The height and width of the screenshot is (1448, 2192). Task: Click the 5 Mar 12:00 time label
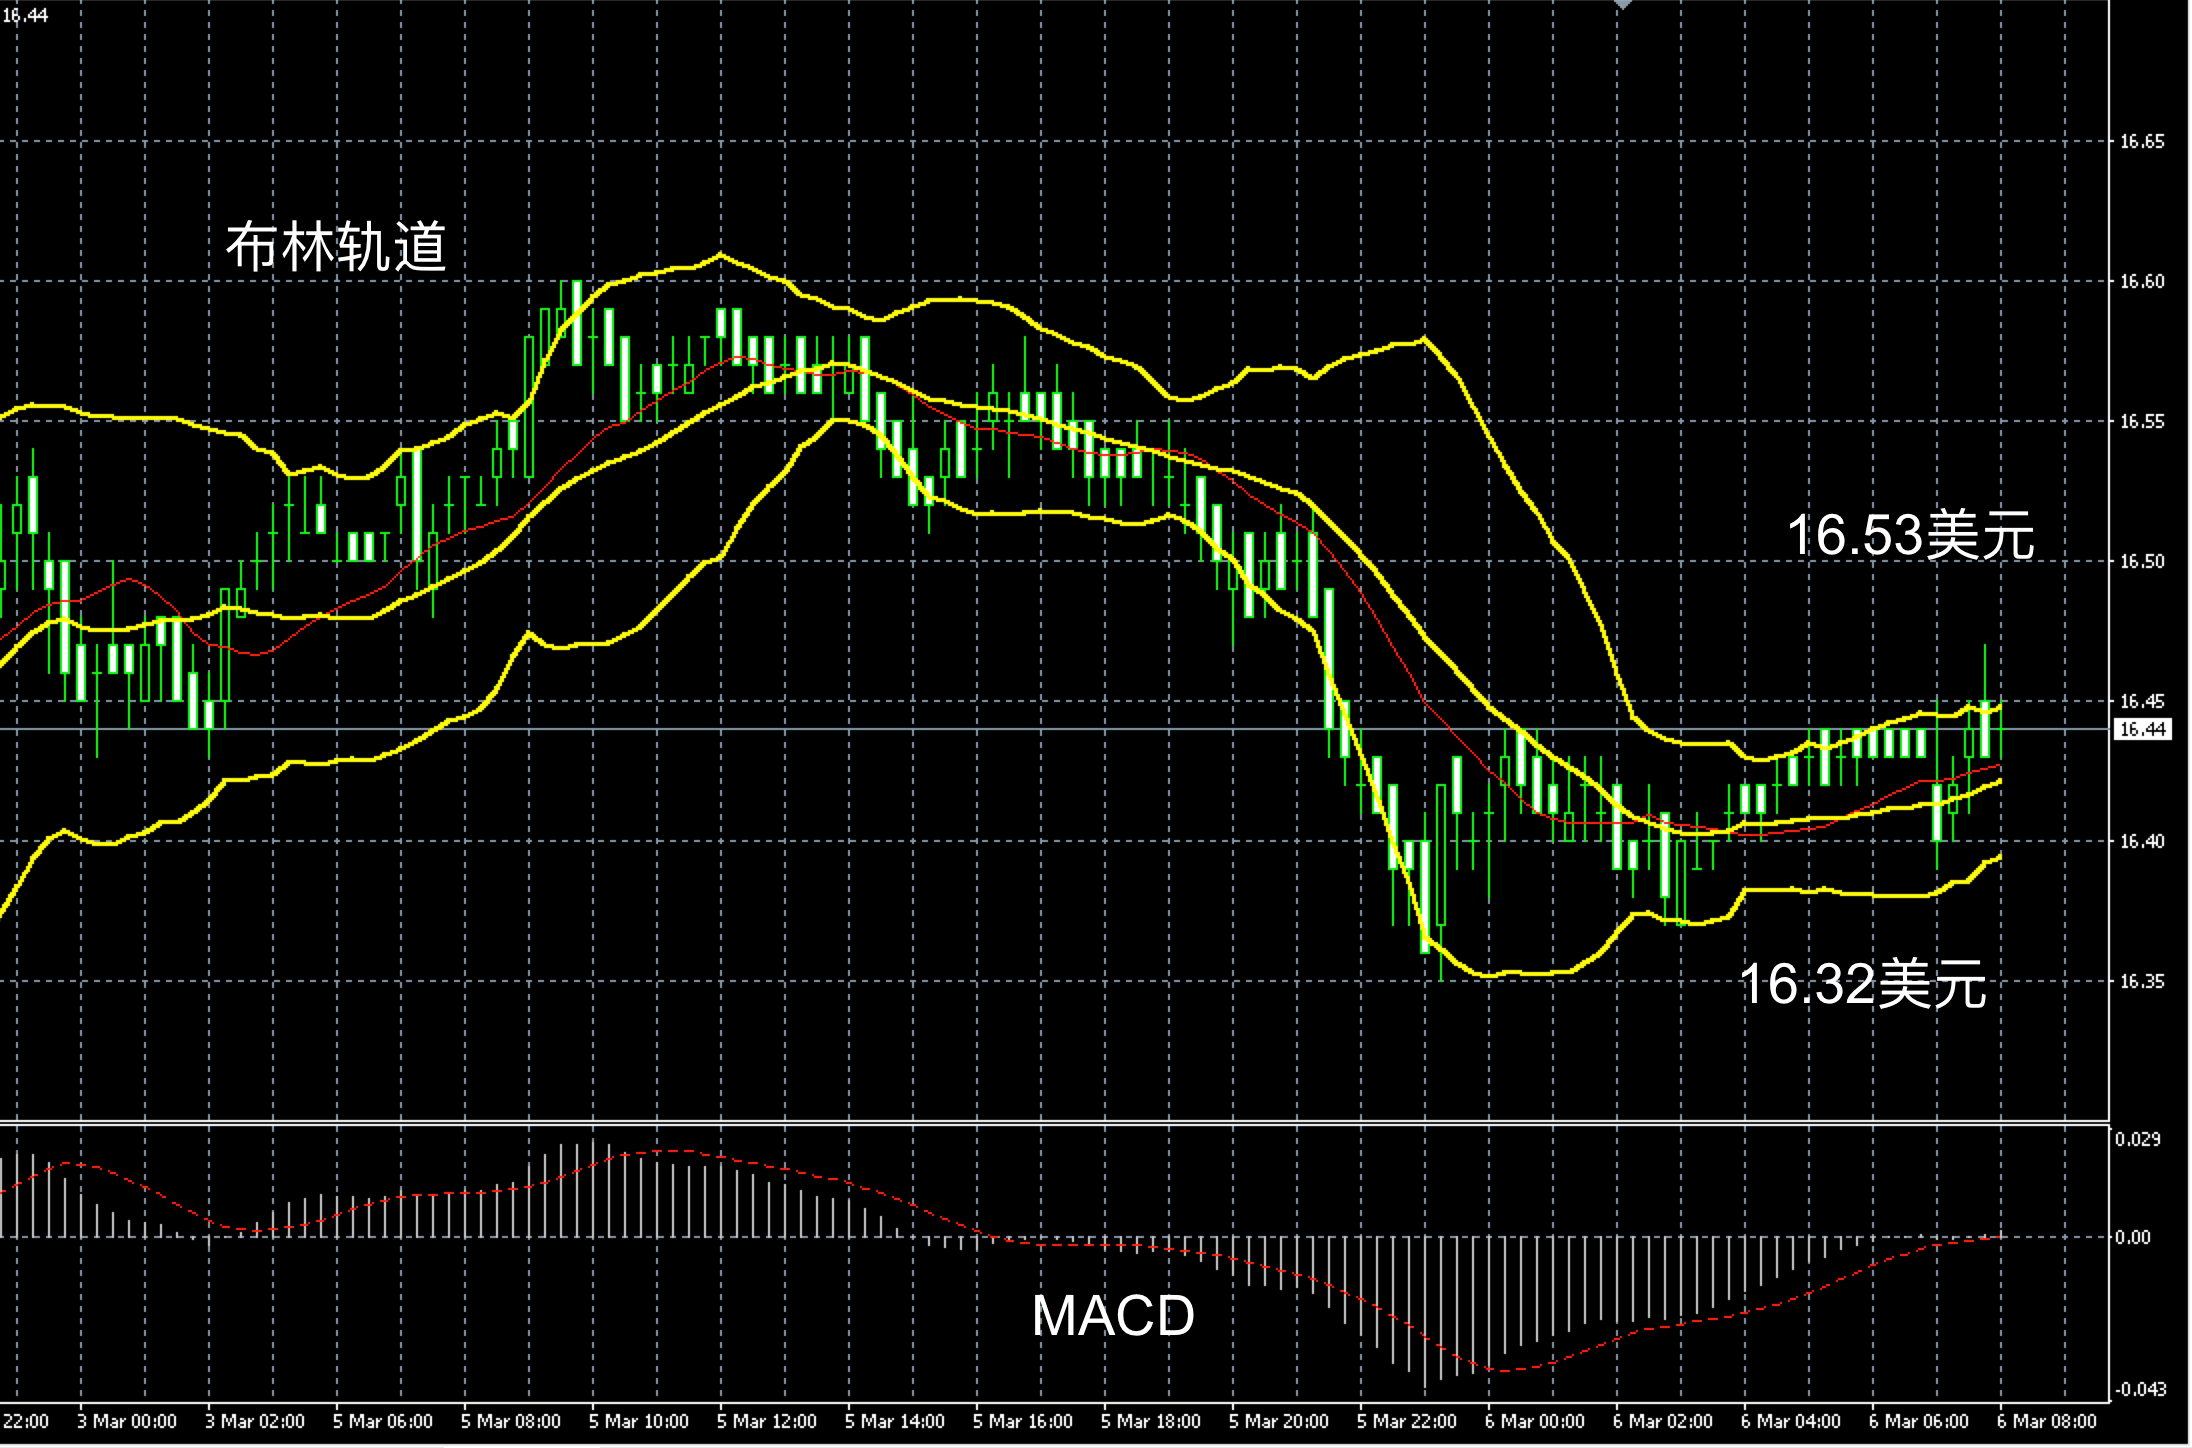coord(767,1421)
